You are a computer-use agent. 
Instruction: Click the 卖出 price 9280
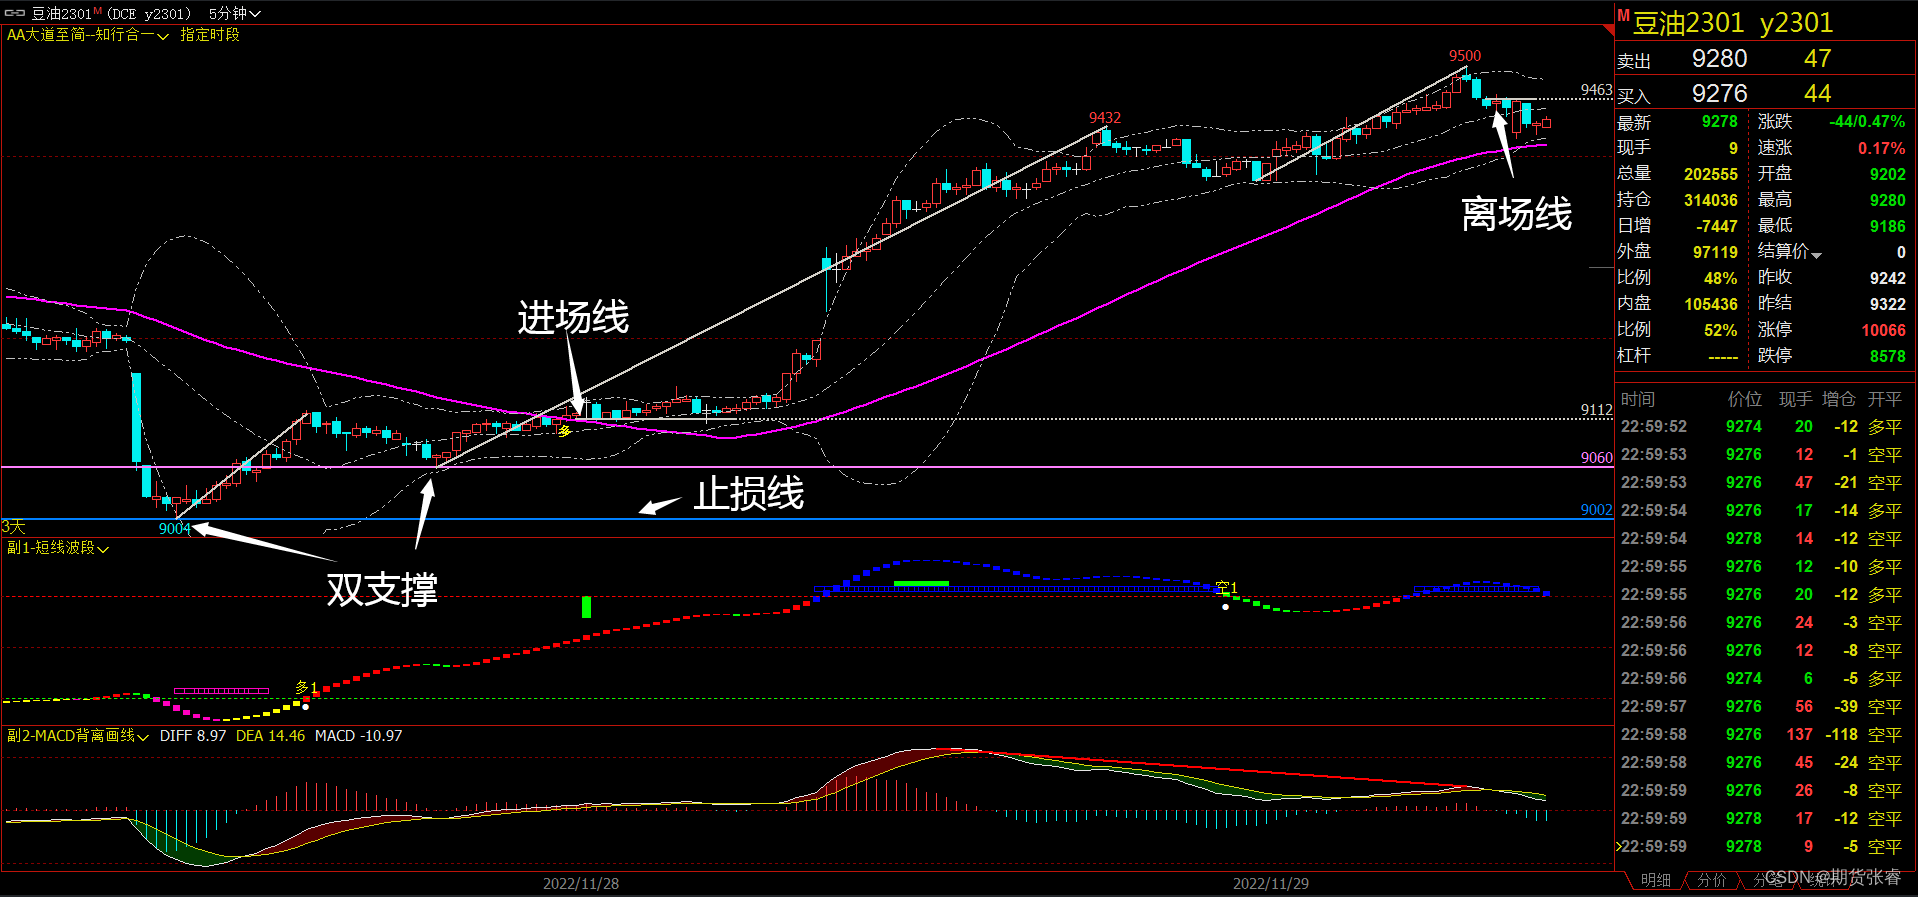pyautogui.click(x=1719, y=59)
